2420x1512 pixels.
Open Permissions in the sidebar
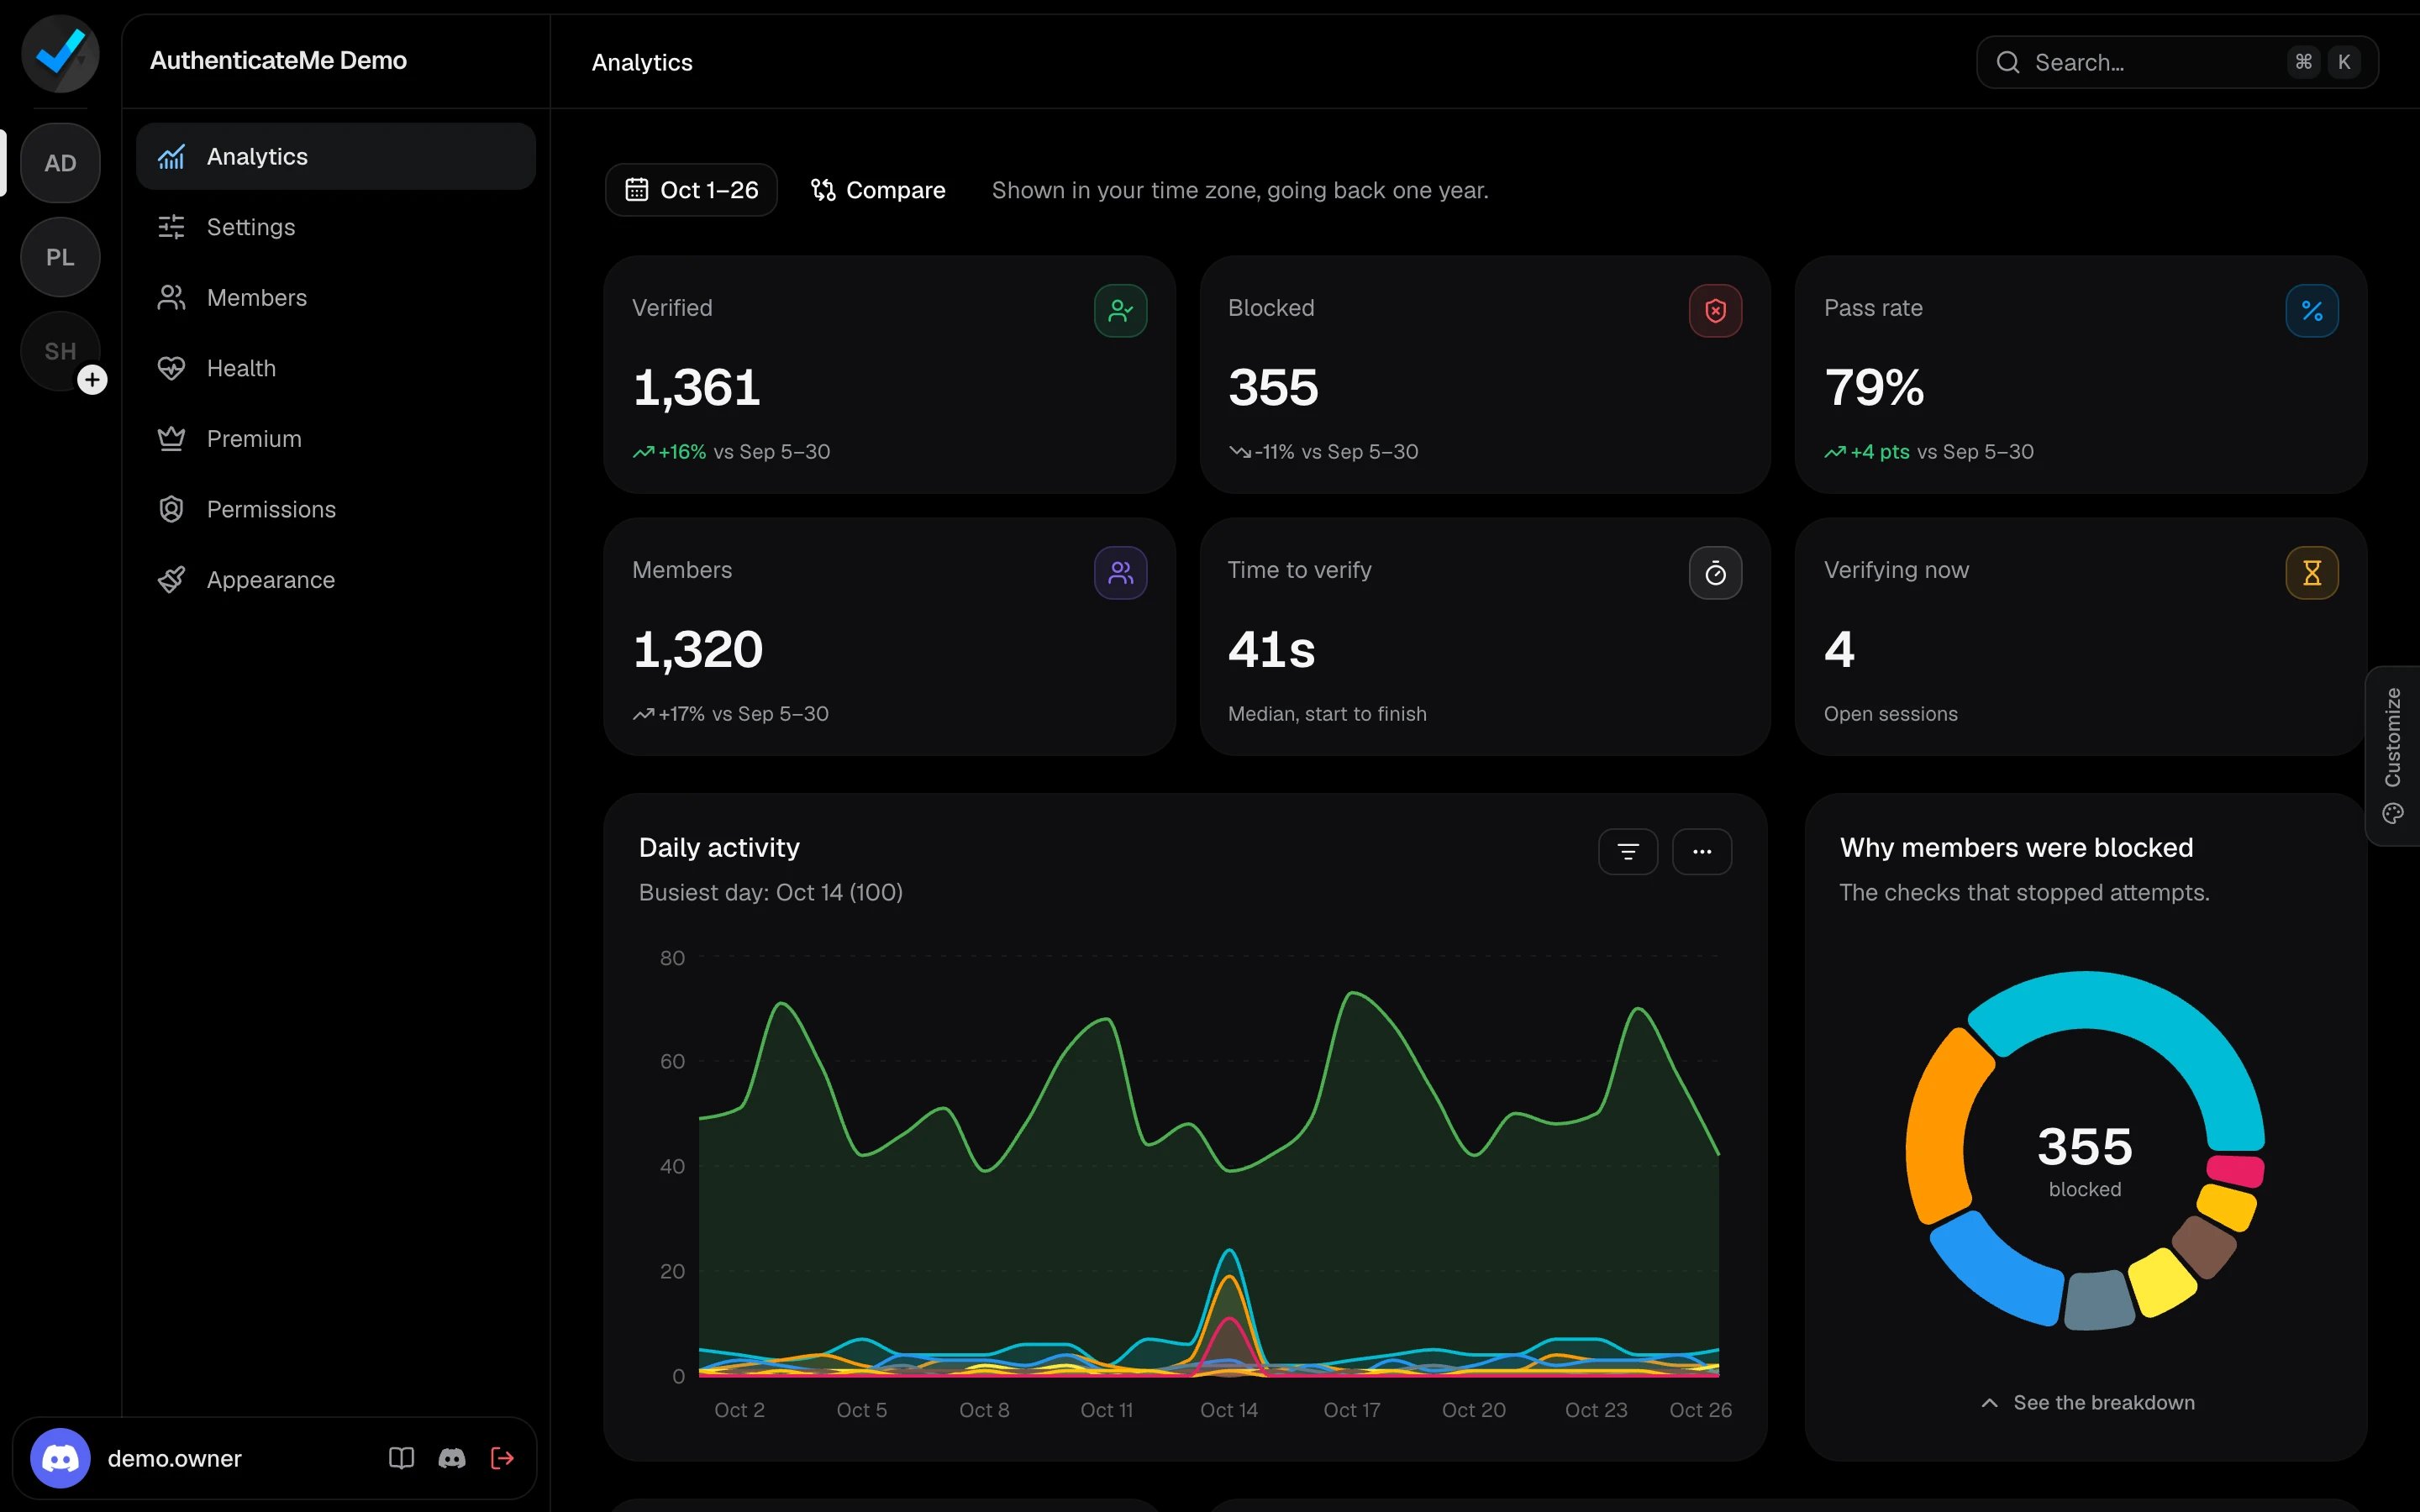click(336, 509)
